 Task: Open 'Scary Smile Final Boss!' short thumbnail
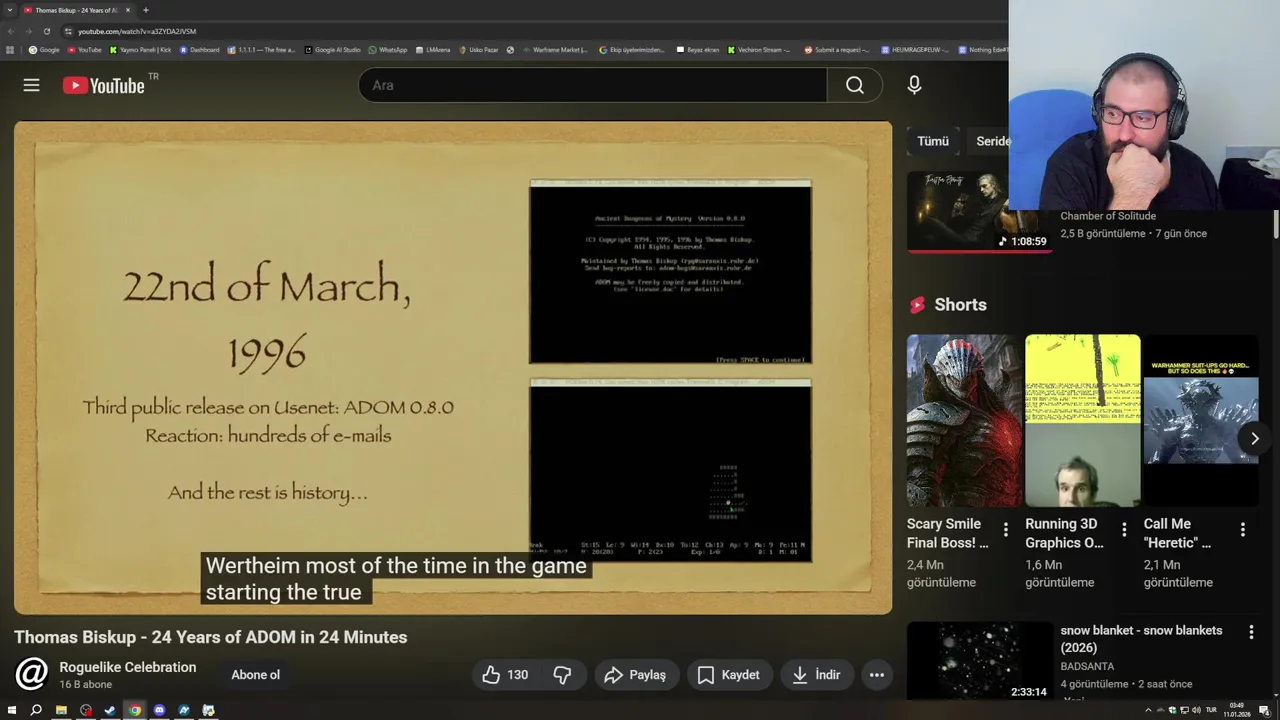coord(964,420)
